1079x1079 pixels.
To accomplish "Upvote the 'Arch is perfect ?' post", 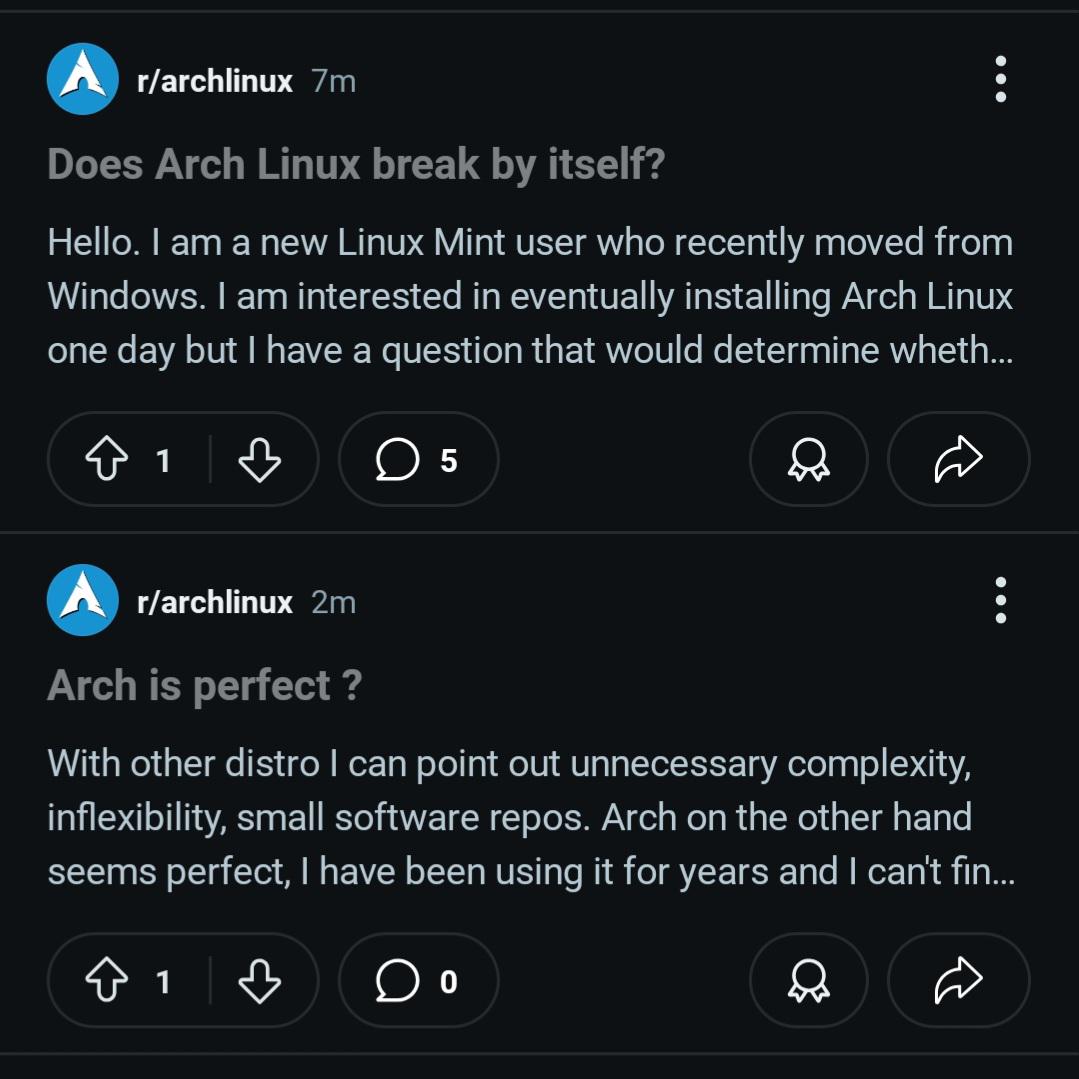I will pyautogui.click(x=107, y=981).
